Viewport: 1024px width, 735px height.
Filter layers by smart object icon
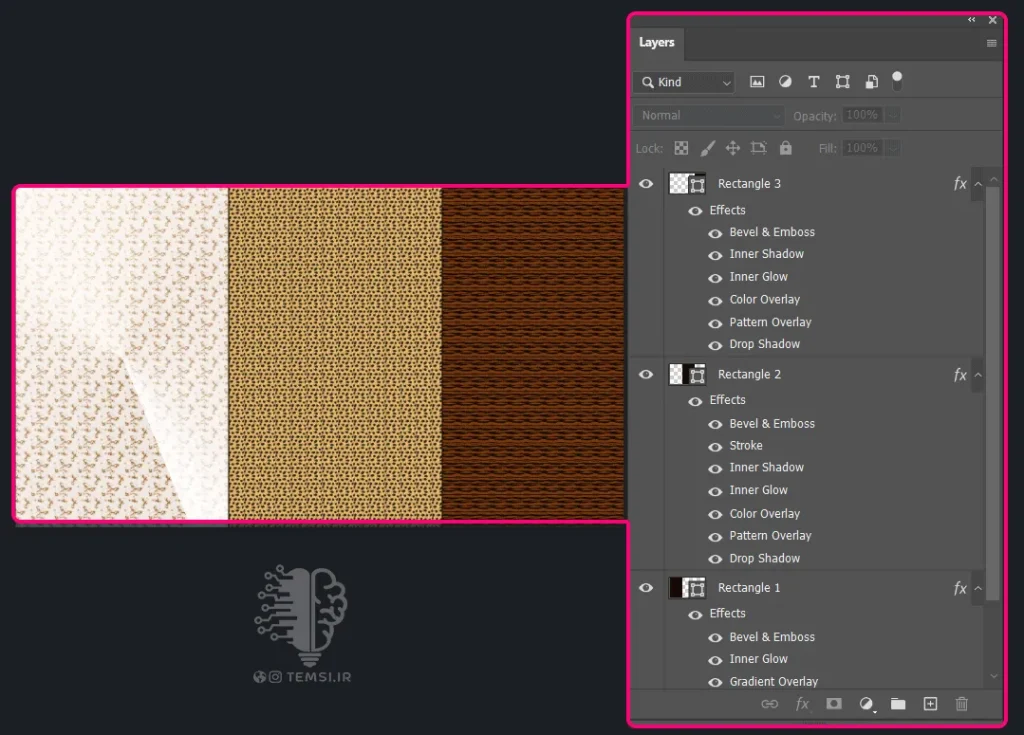coord(871,82)
